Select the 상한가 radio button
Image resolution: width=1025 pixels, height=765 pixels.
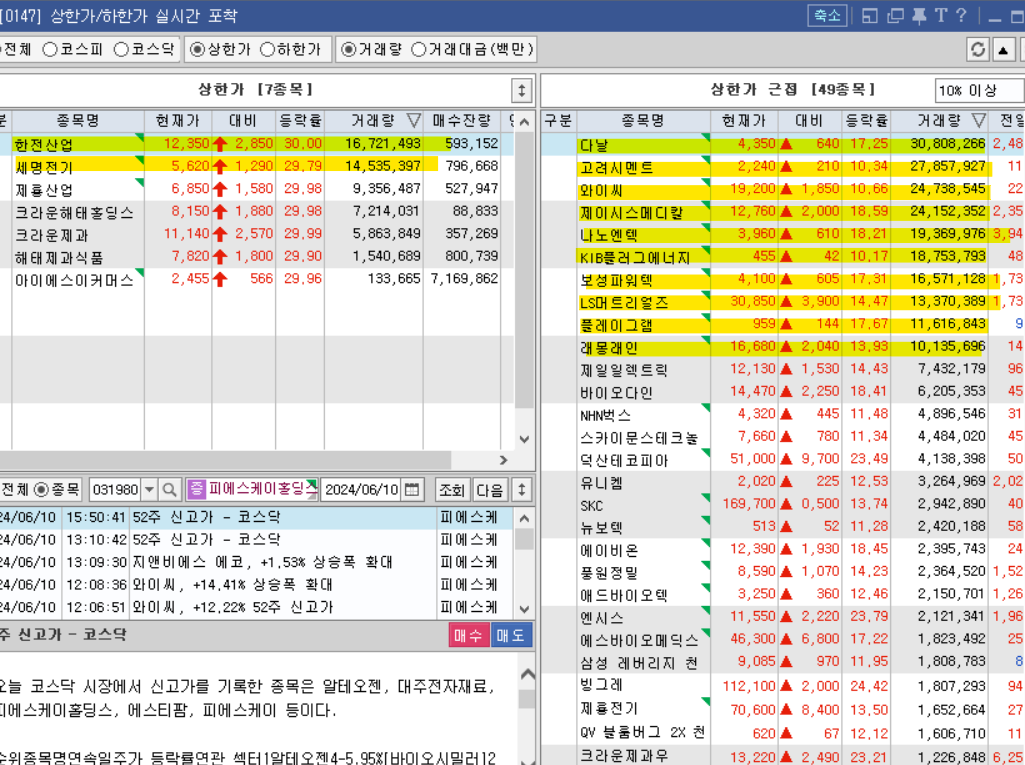tap(197, 50)
